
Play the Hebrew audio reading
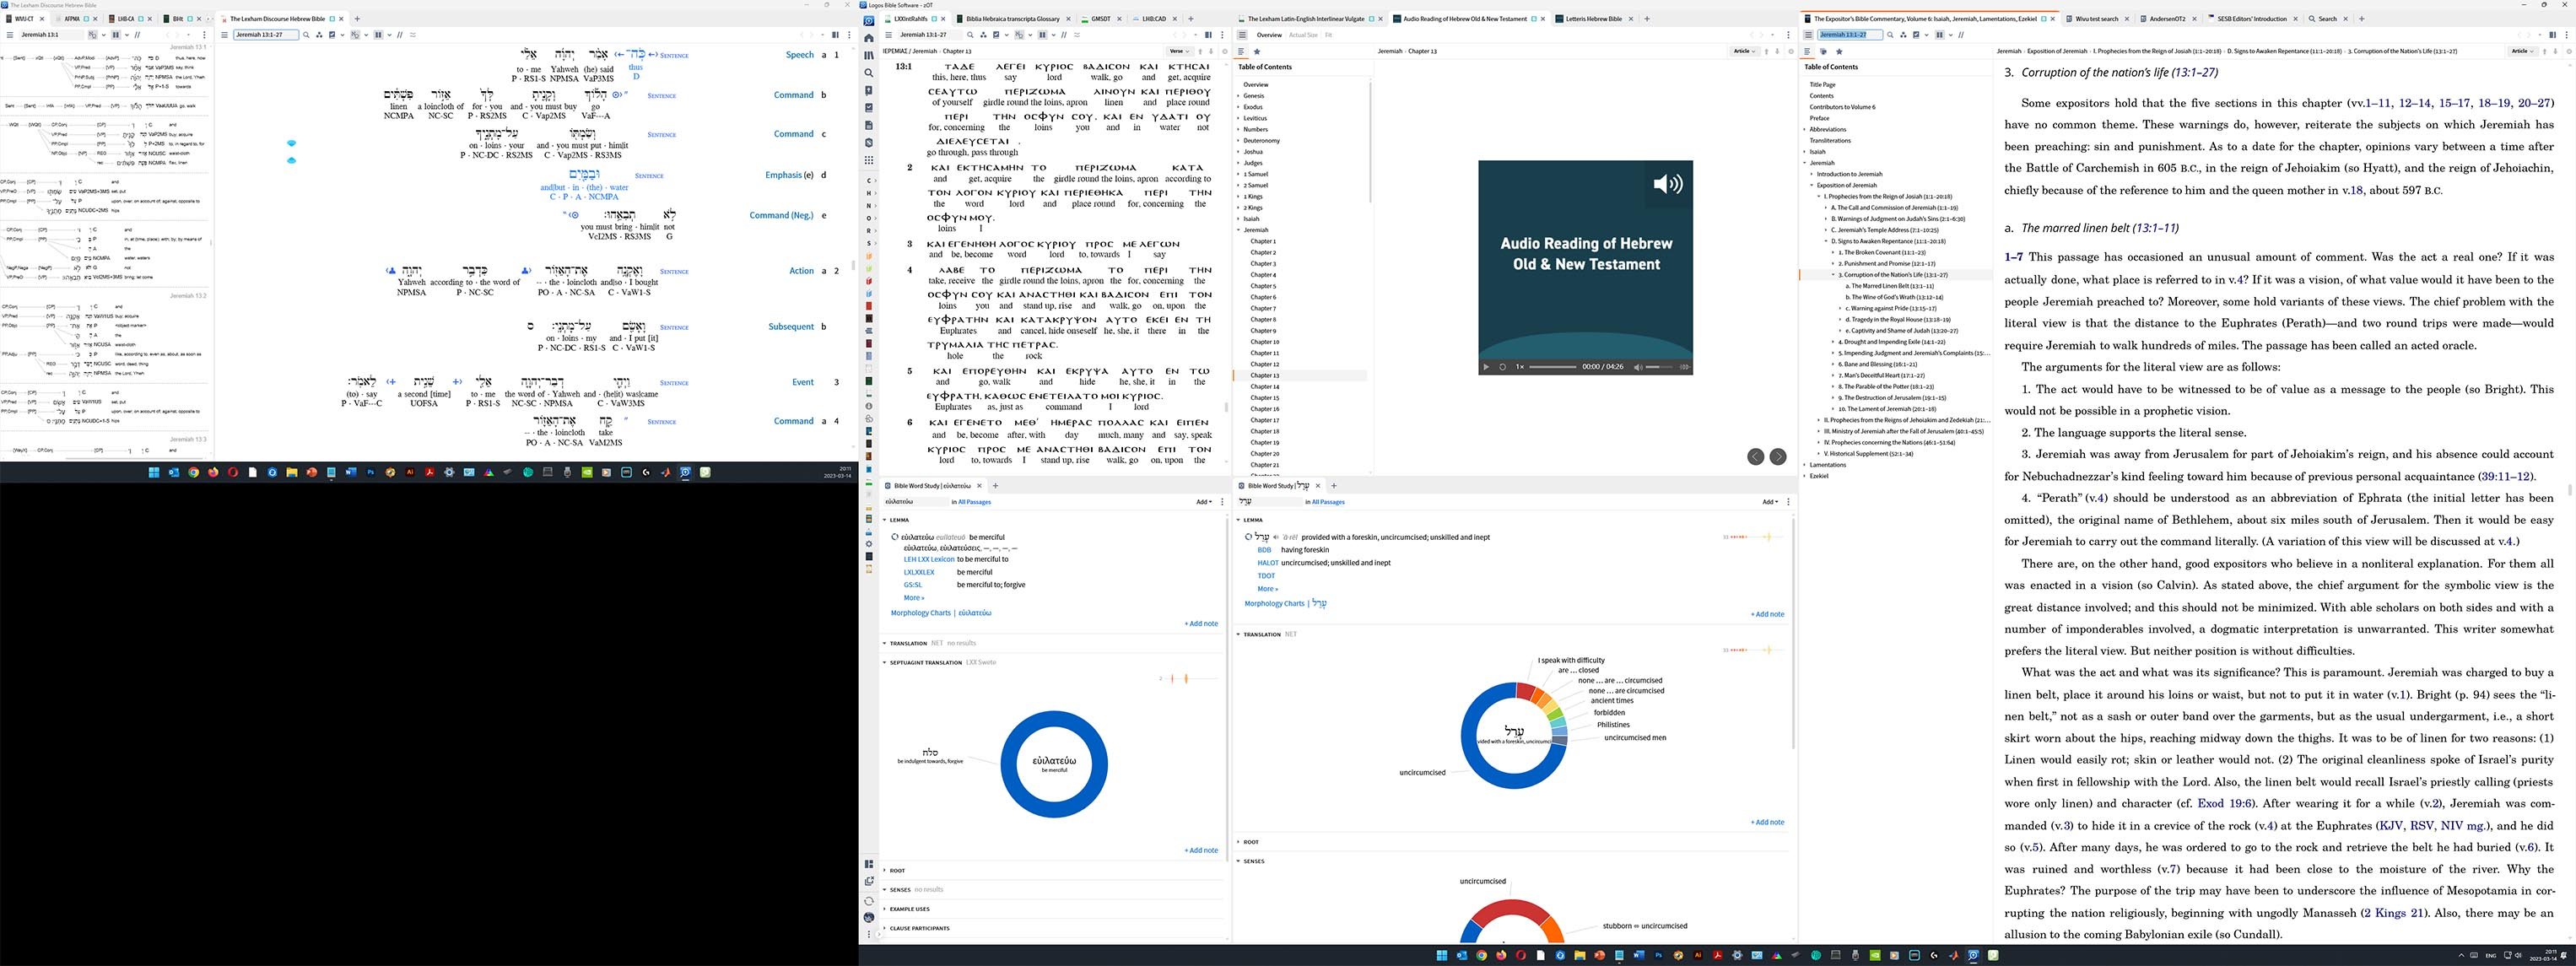click(1486, 367)
